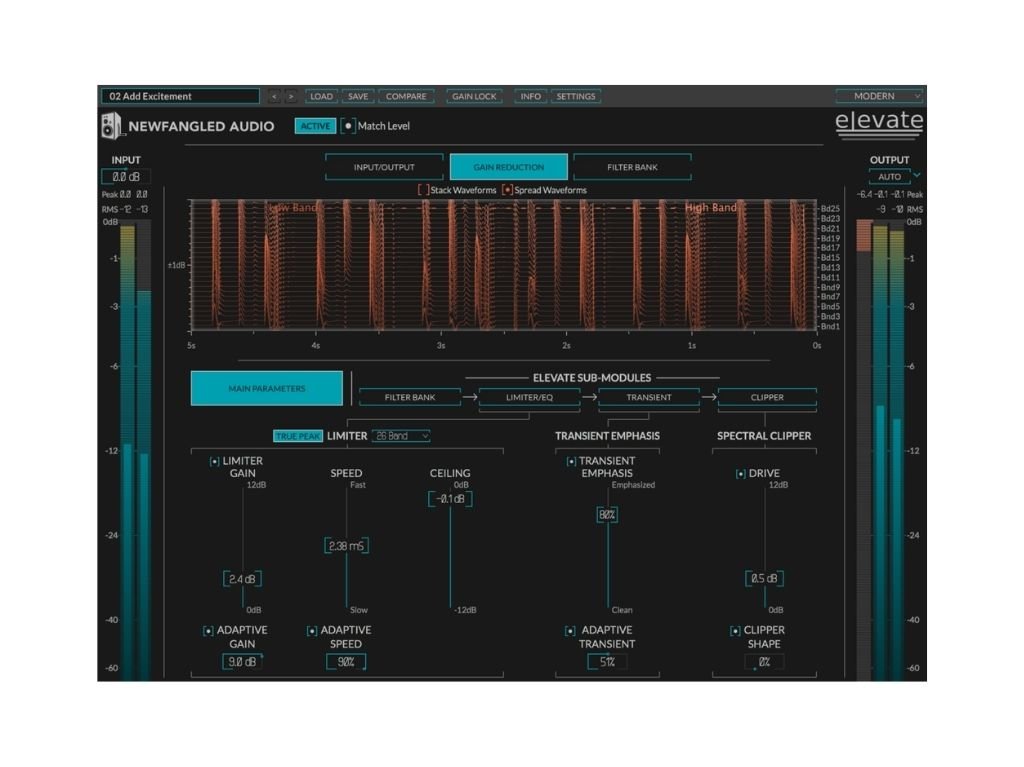Toggle the GAIN LOCK button
Image resolution: width=1024 pixels, height=767 pixels.
[x=475, y=96]
